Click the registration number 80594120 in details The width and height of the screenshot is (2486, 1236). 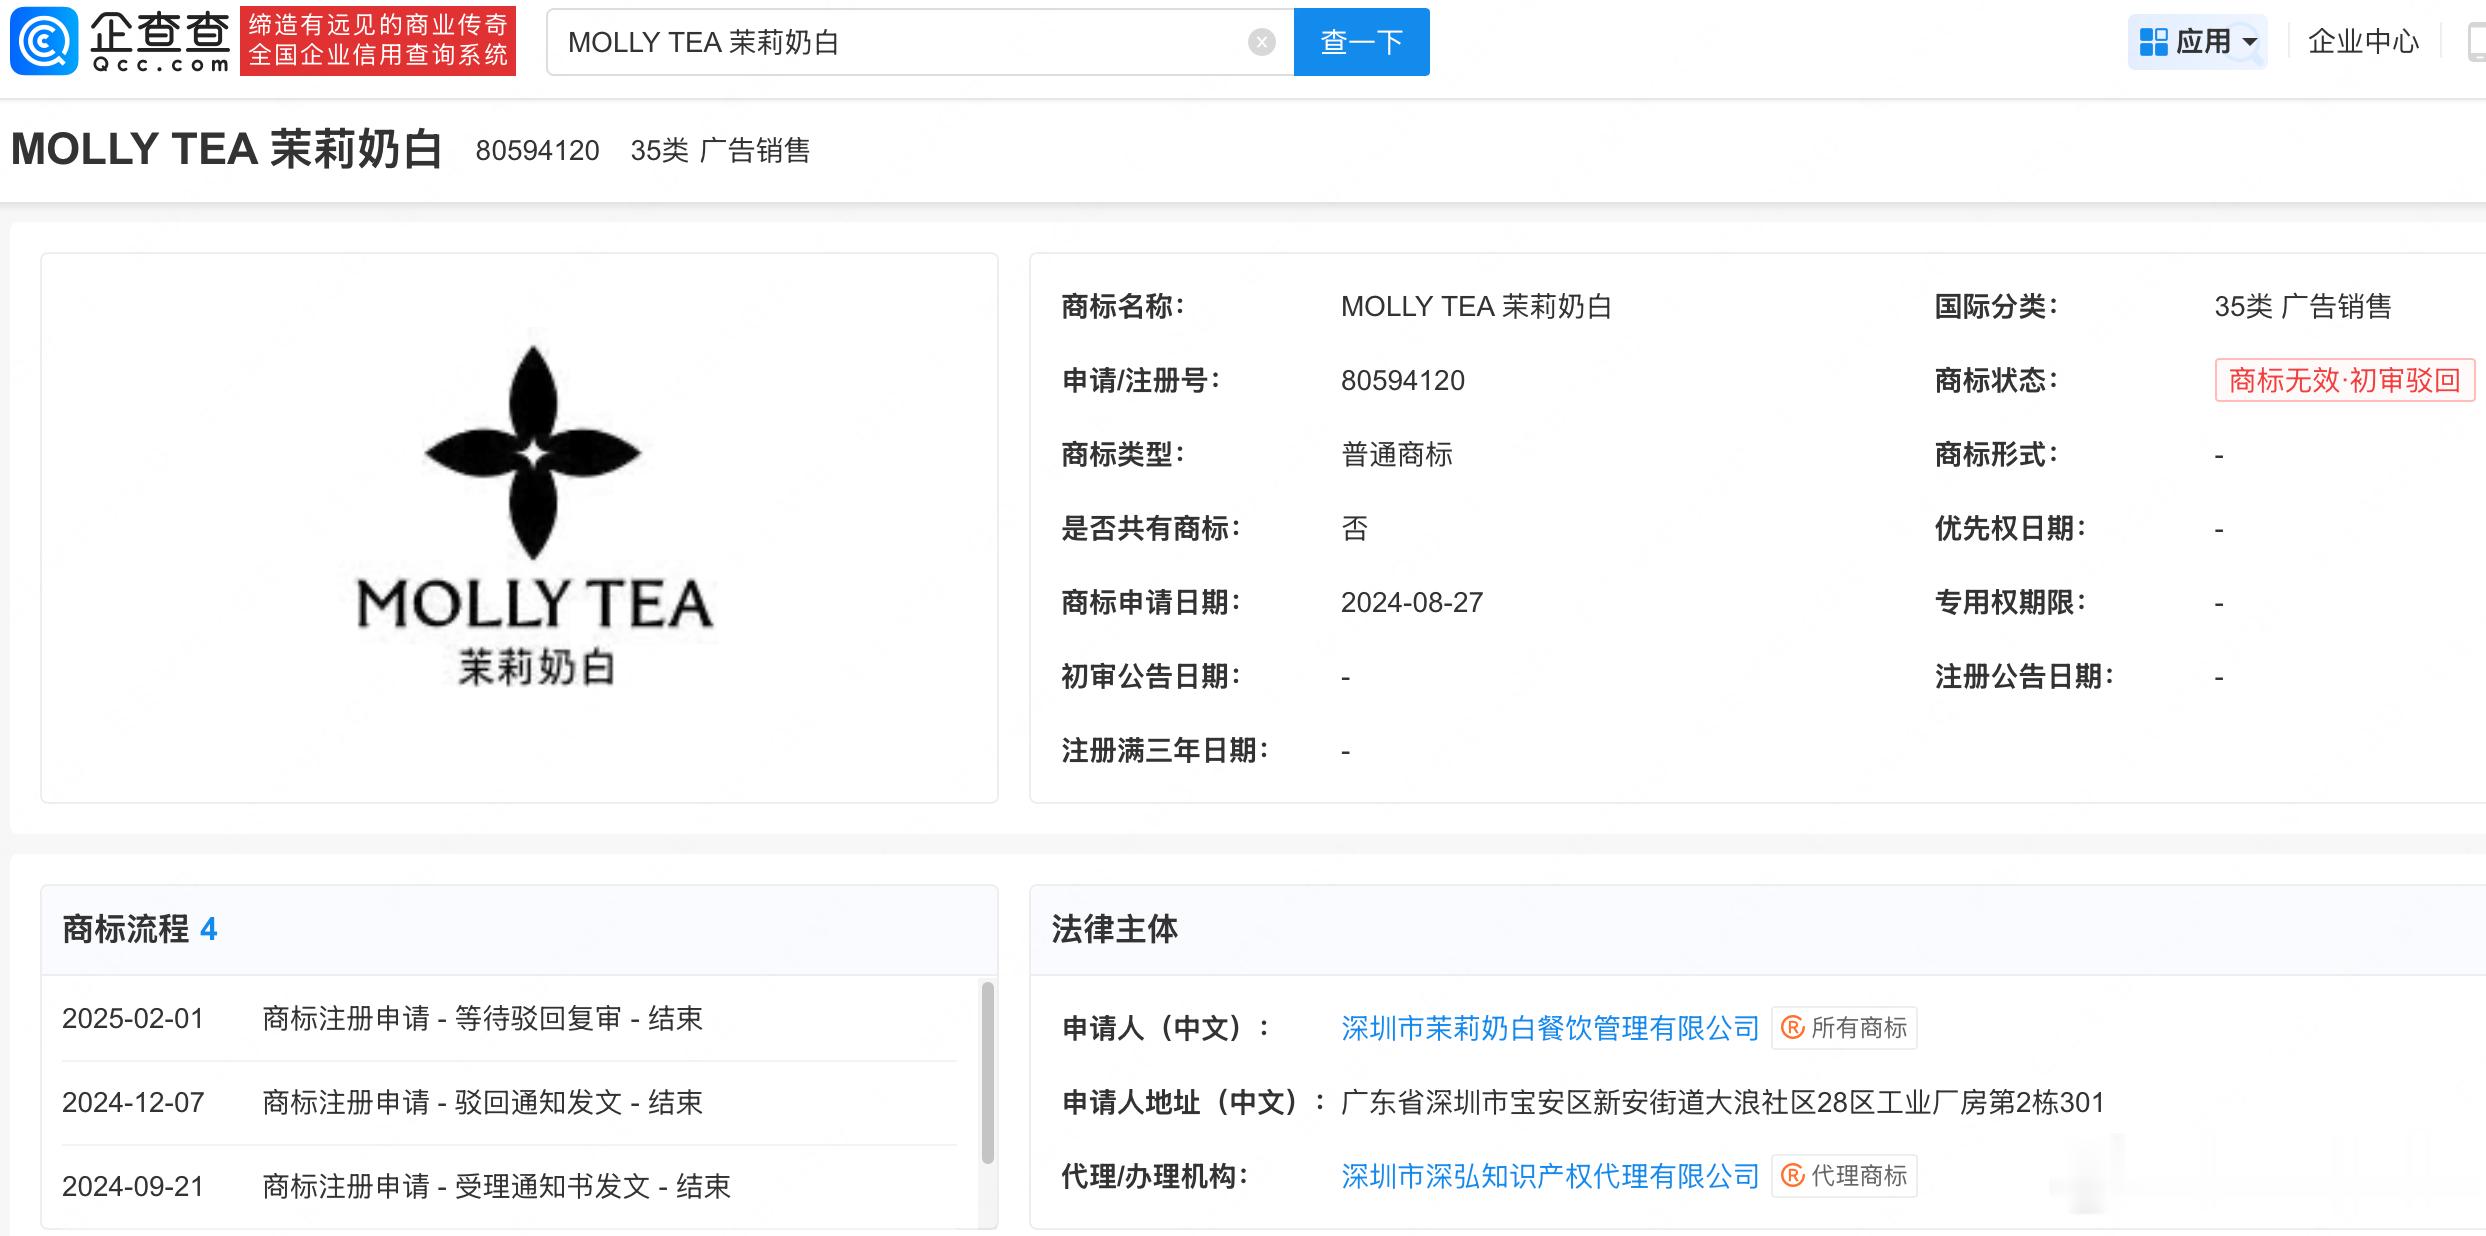tap(1403, 380)
